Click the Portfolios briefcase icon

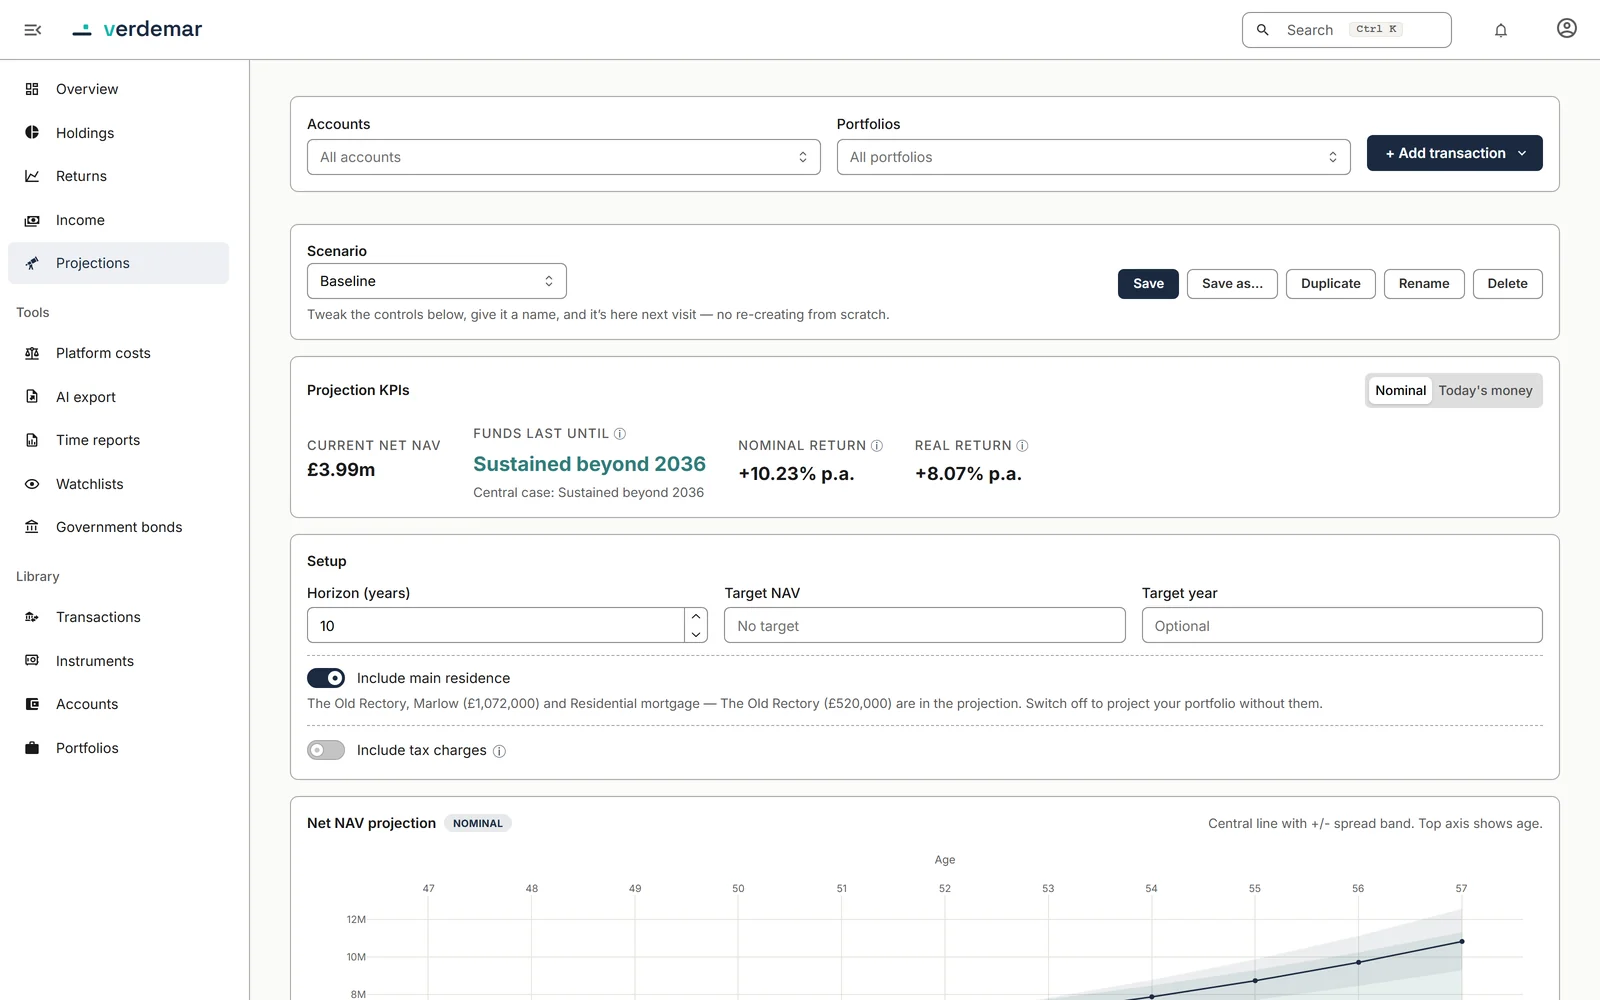[32, 748]
